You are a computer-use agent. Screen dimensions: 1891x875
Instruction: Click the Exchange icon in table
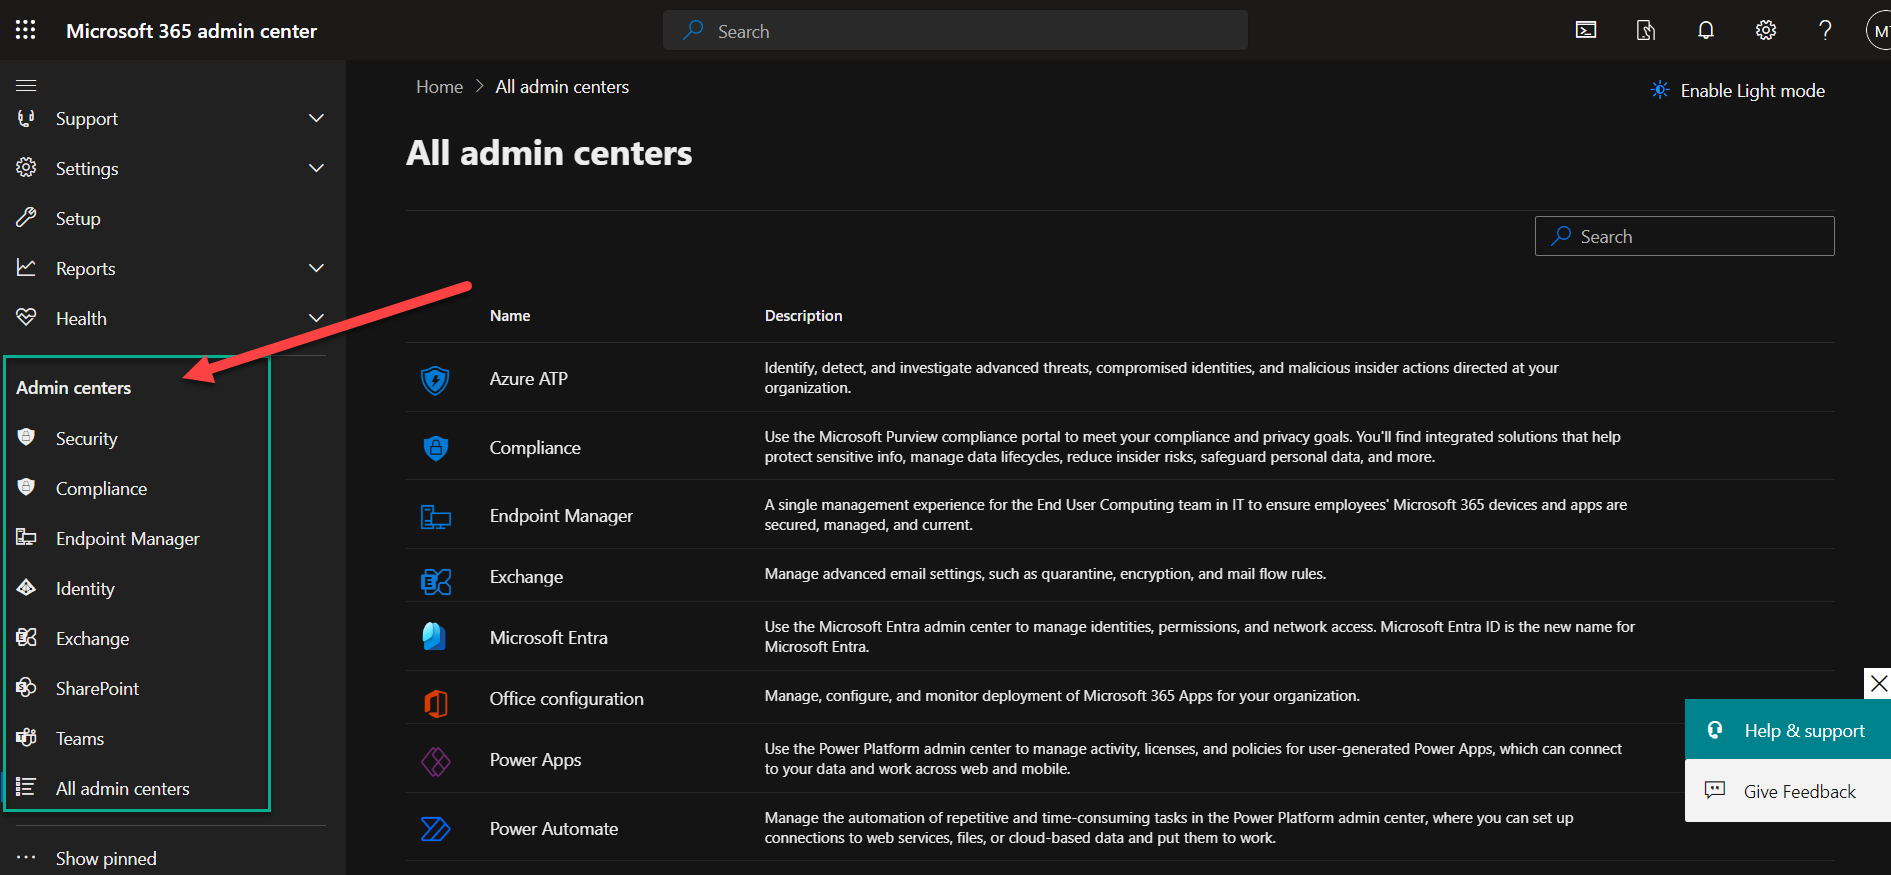tap(436, 581)
